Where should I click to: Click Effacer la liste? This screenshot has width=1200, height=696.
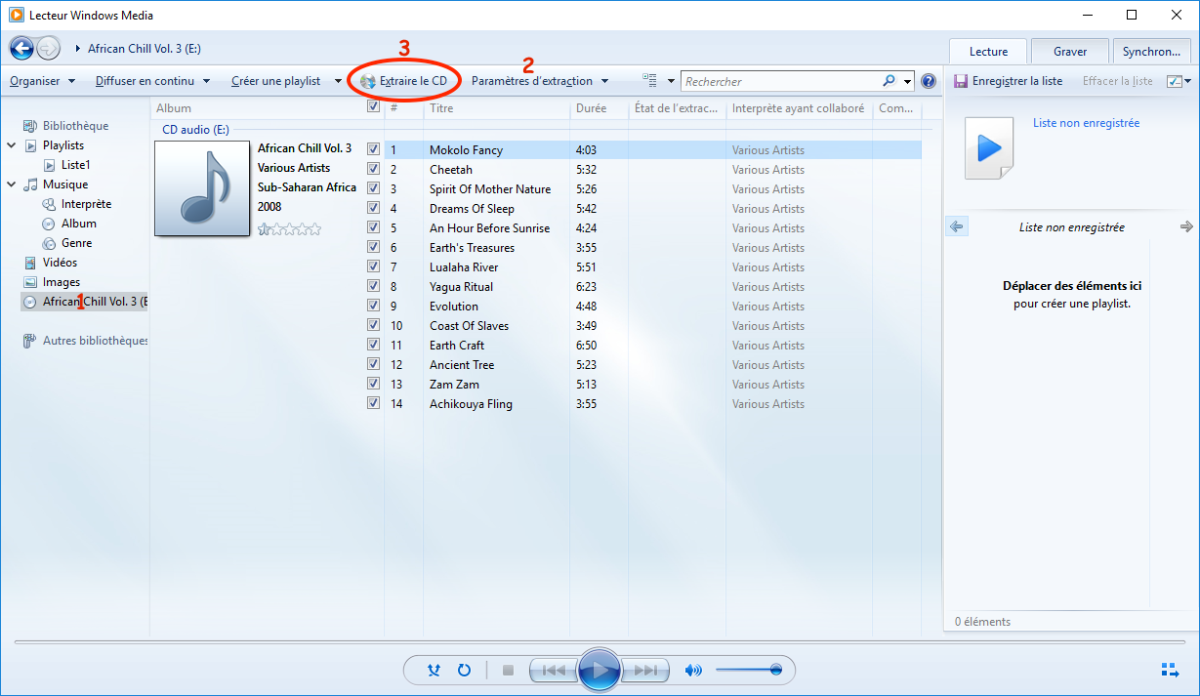click(1117, 81)
